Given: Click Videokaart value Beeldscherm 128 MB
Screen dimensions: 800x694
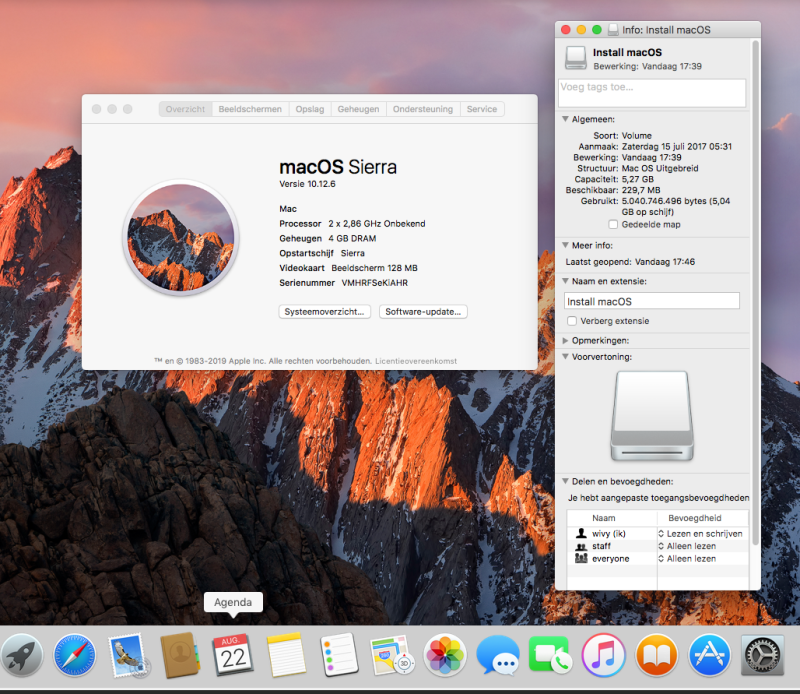Looking at the screenshot, I should click(374, 268).
